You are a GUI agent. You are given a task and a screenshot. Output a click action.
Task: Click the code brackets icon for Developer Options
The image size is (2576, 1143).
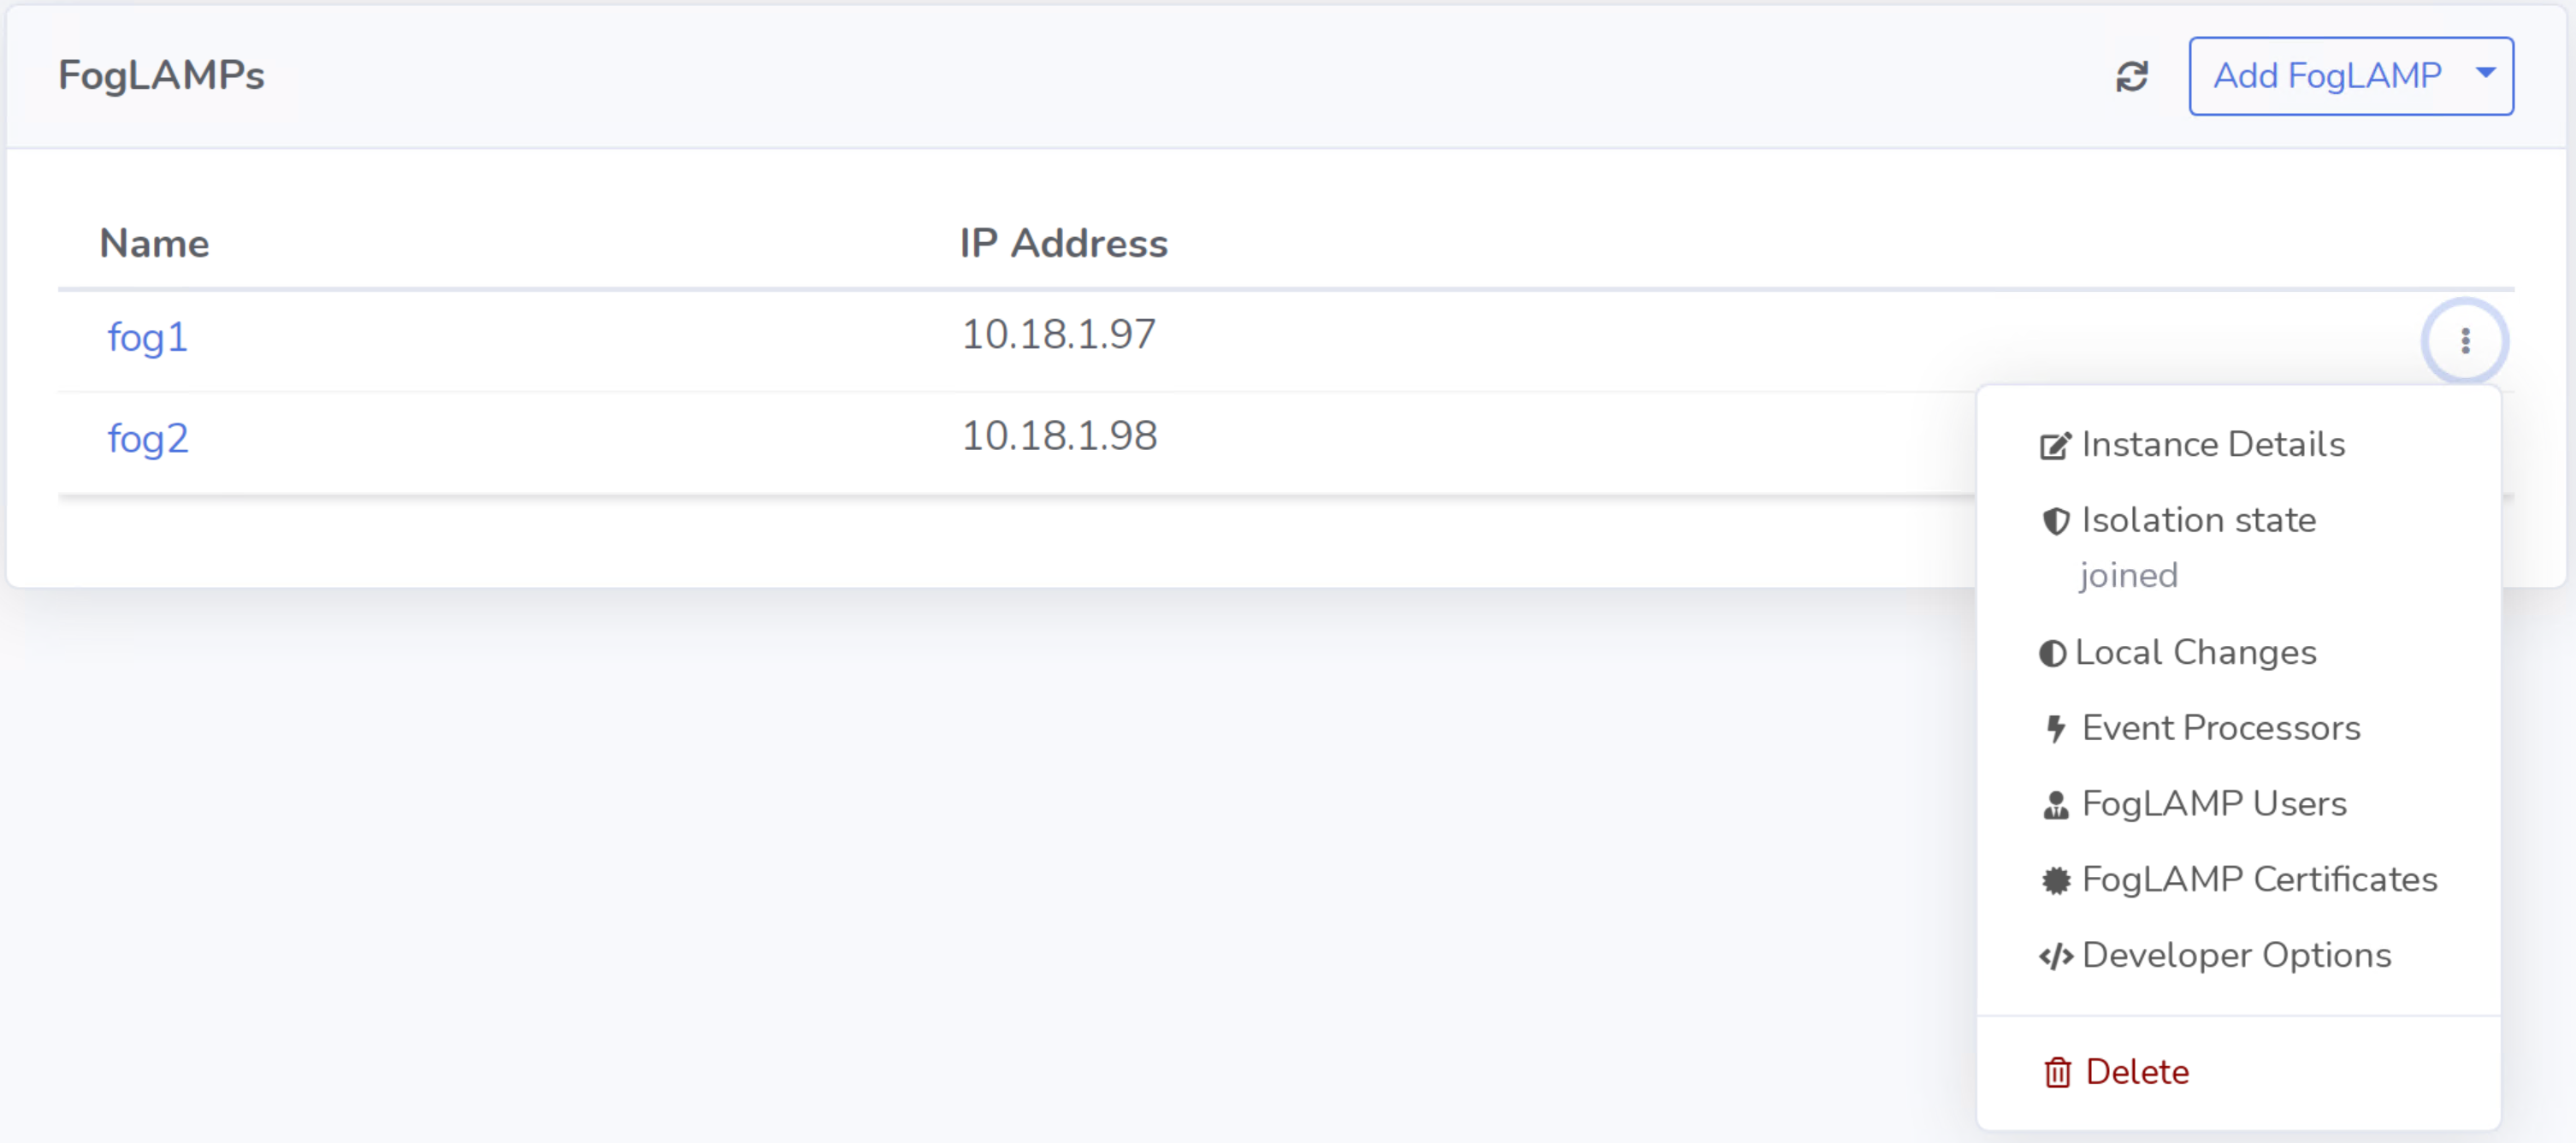[x=2055, y=956]
